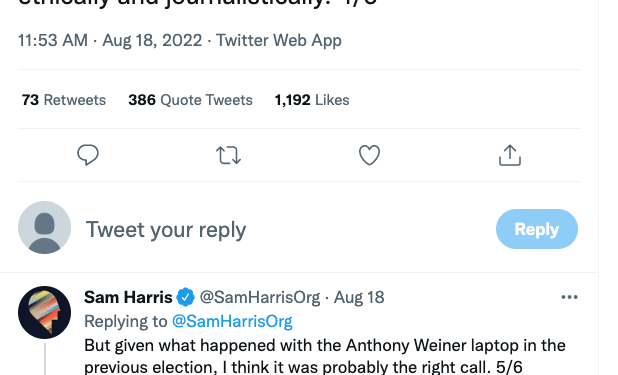The image size is (618, 375).
Task: Open the Twitter Web App source link
Action: [x=279, y=40]
